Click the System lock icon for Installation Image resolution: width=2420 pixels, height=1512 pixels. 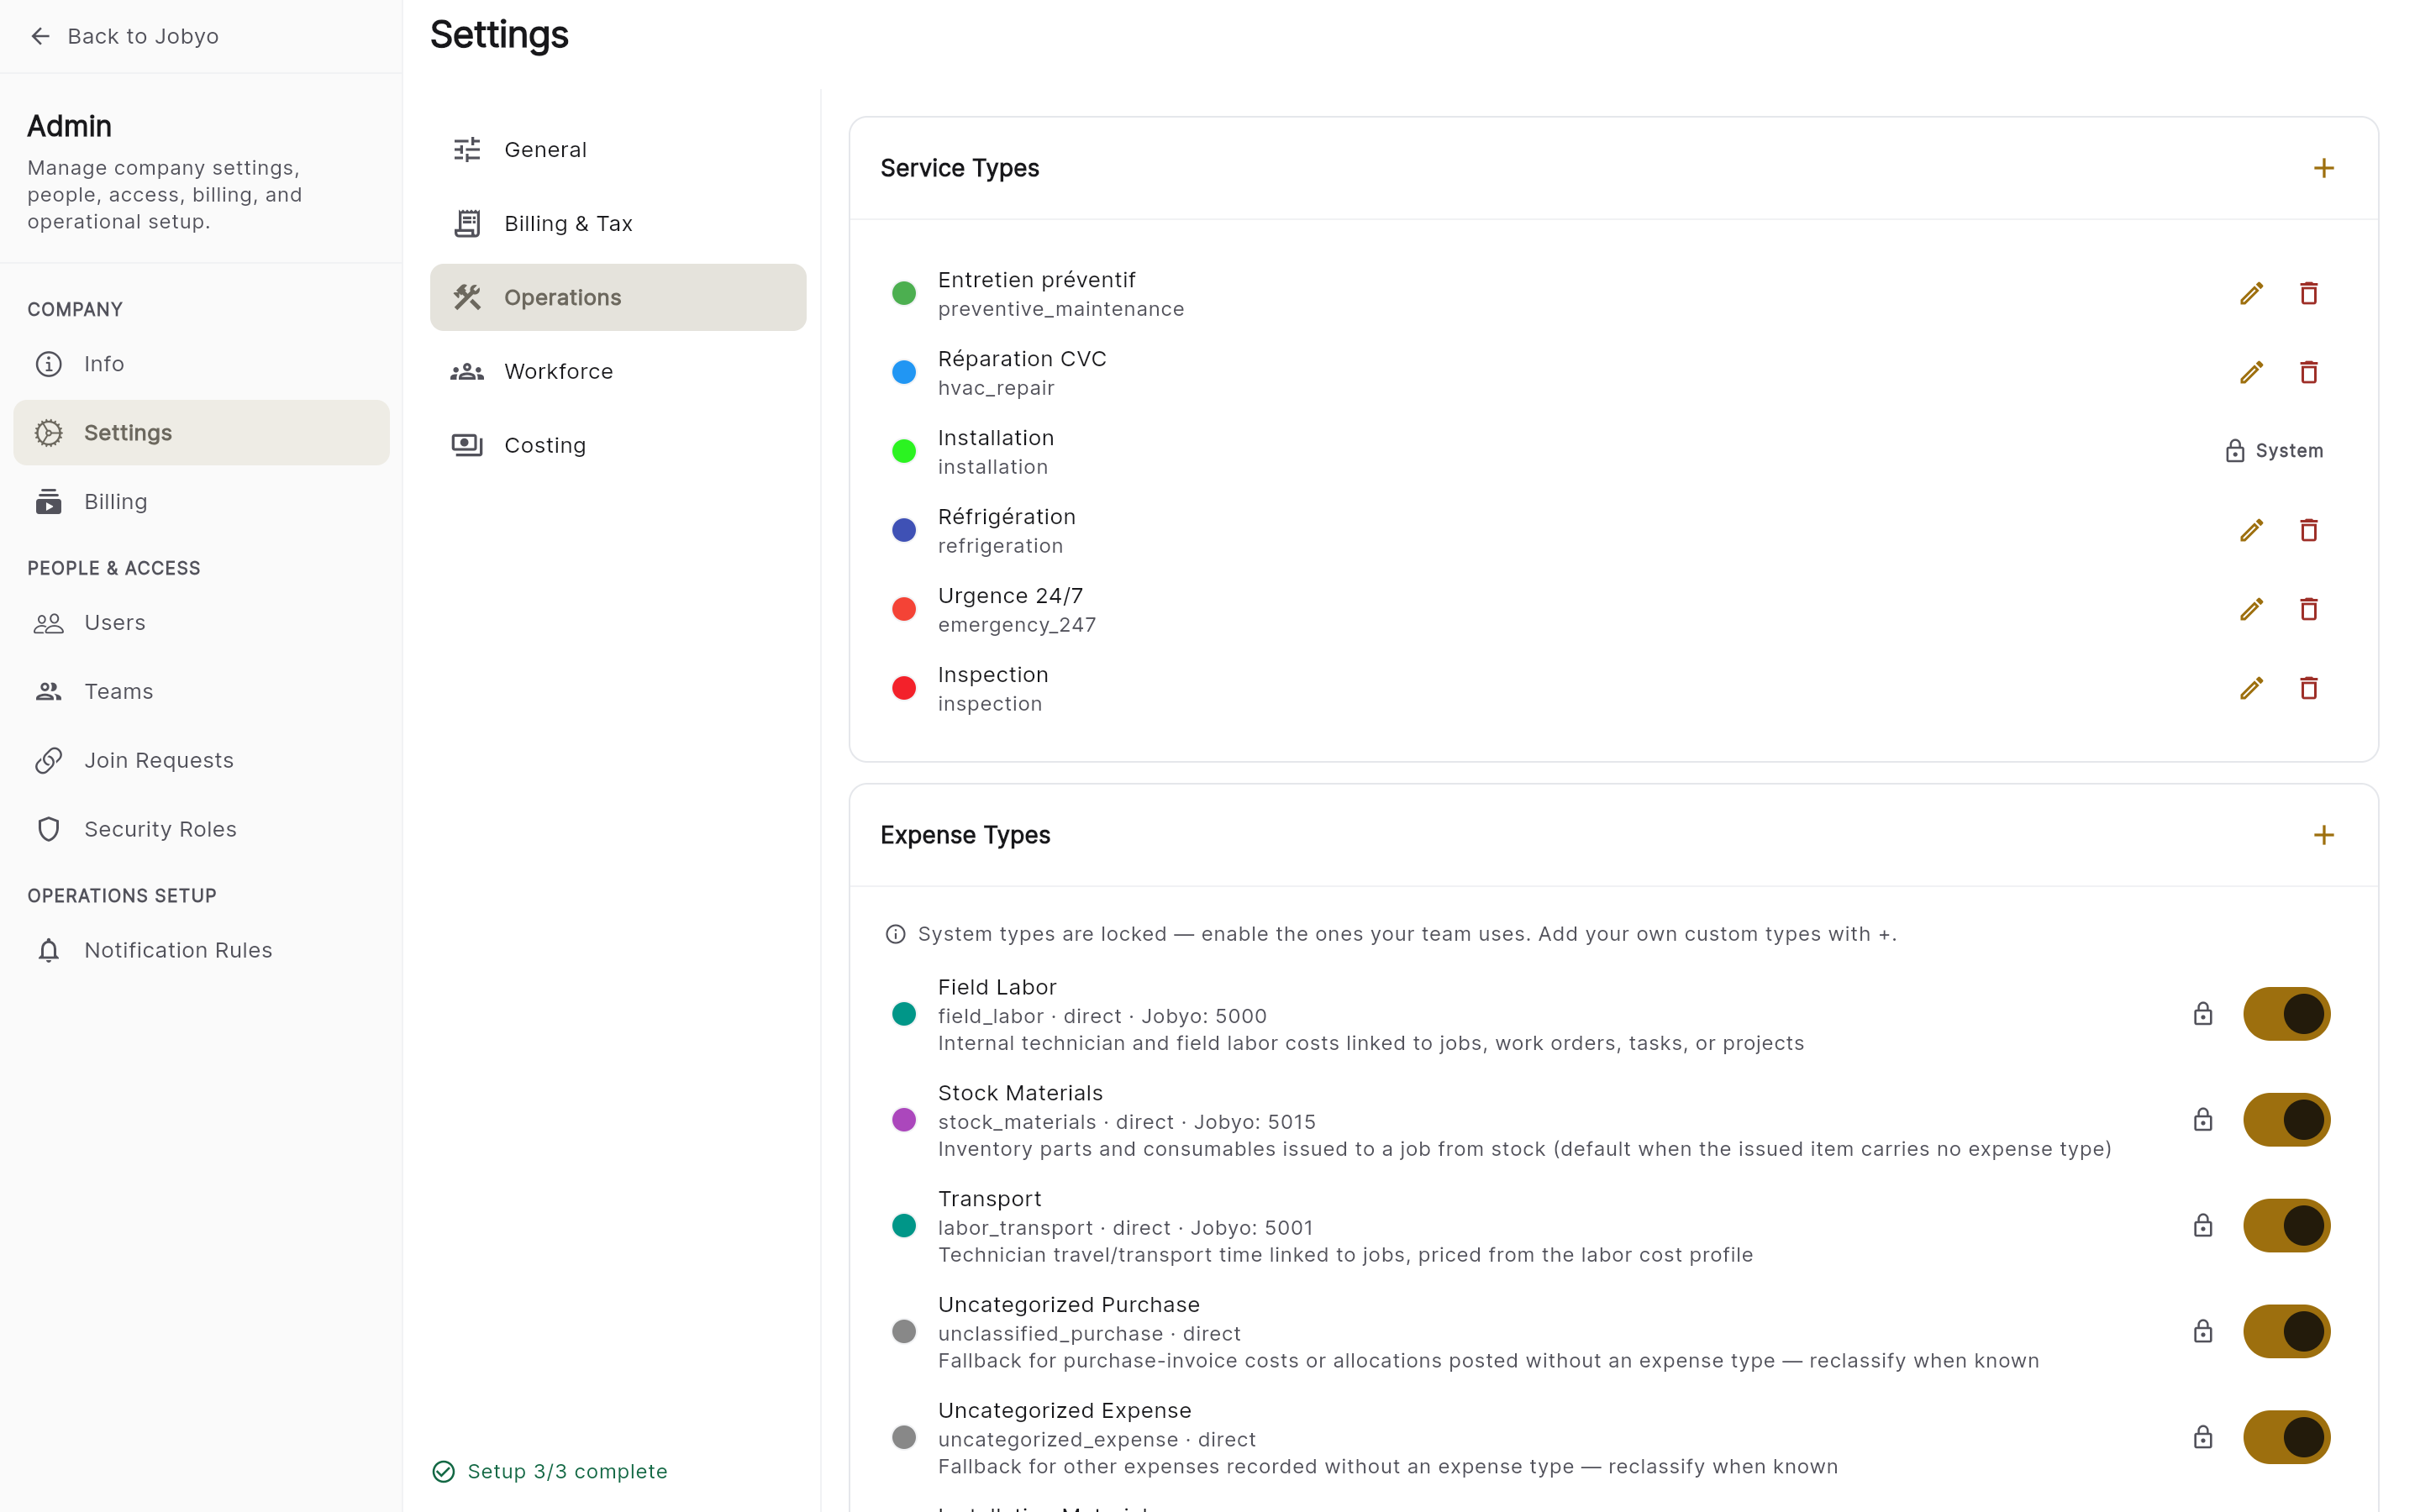coord(2234,451)
